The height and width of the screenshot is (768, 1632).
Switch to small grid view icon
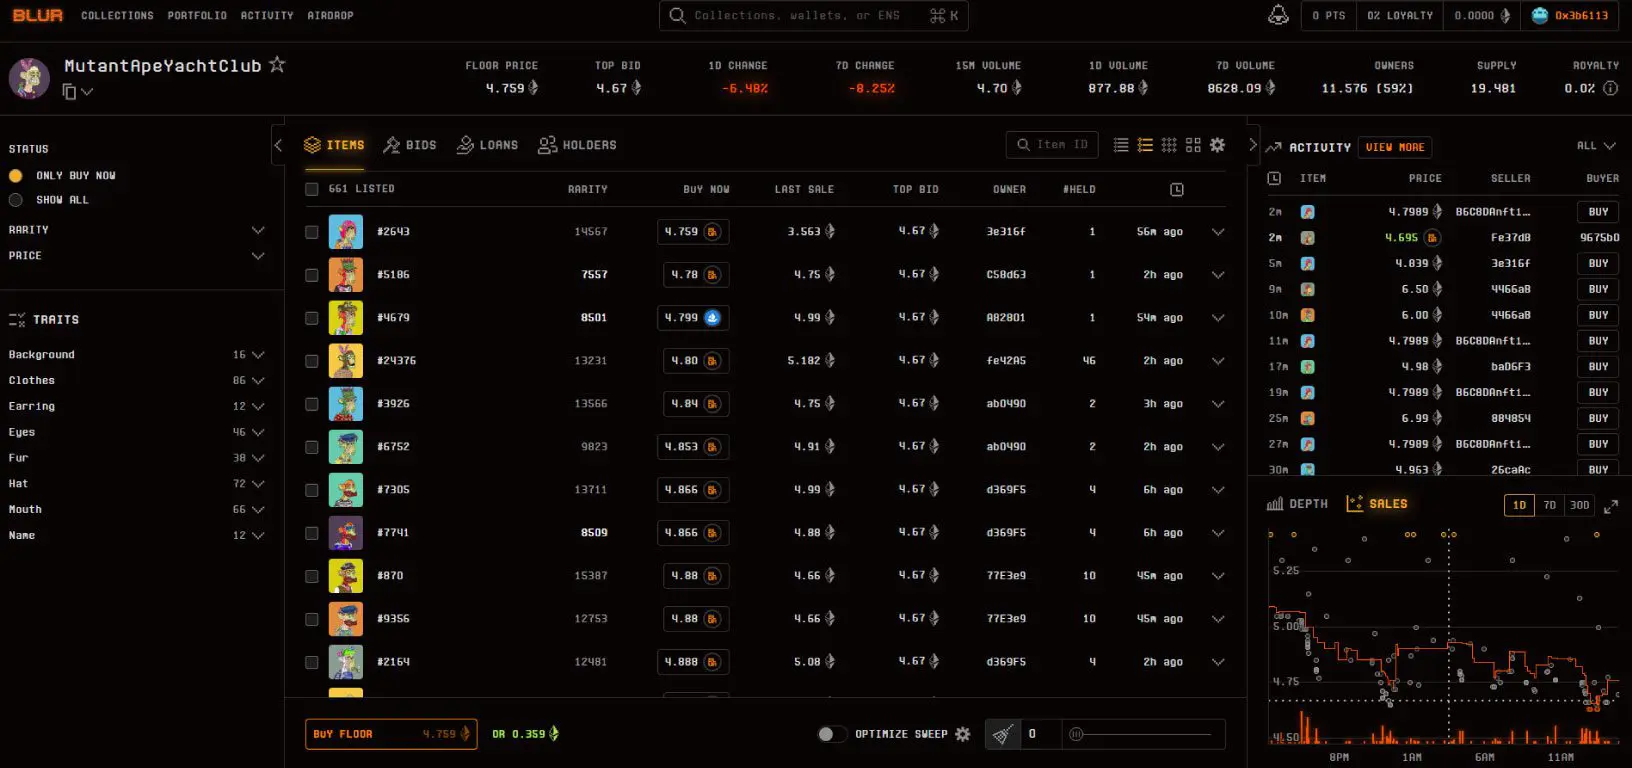[x=1169, y=145]
